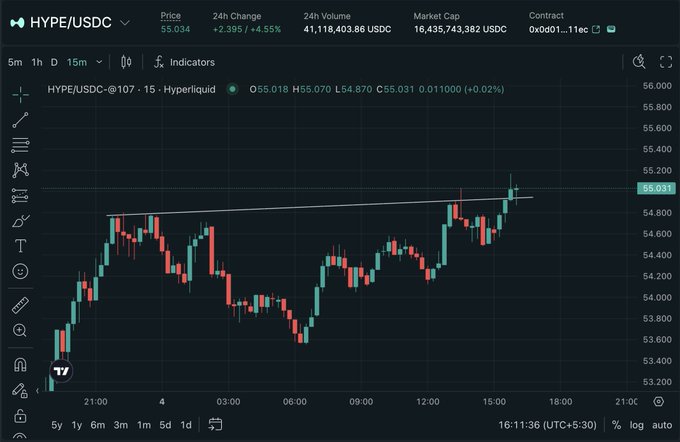
Task: Click the underlined Price label
Action: pos(170,16)
